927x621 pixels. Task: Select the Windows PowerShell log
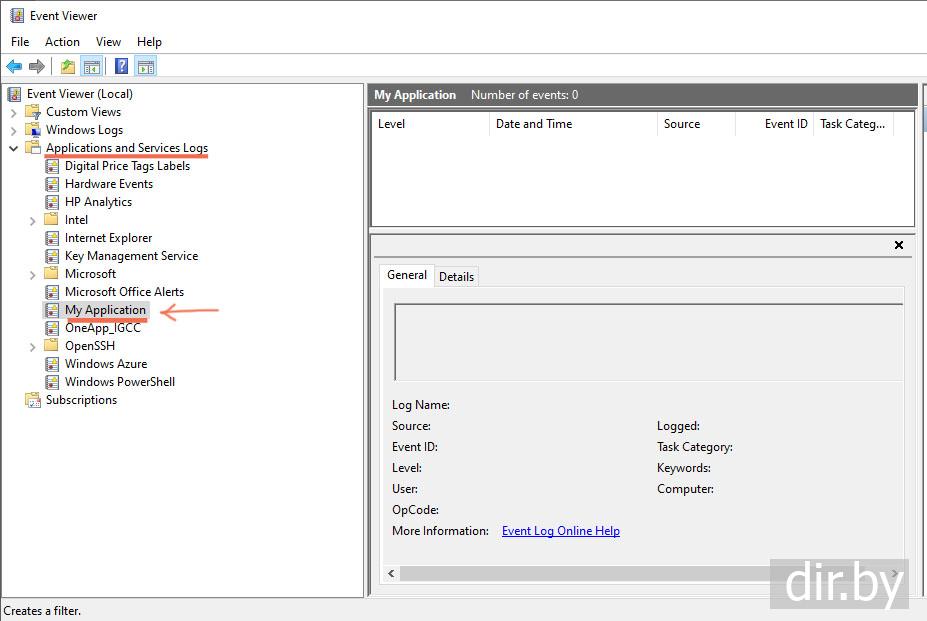click(119, 382)
